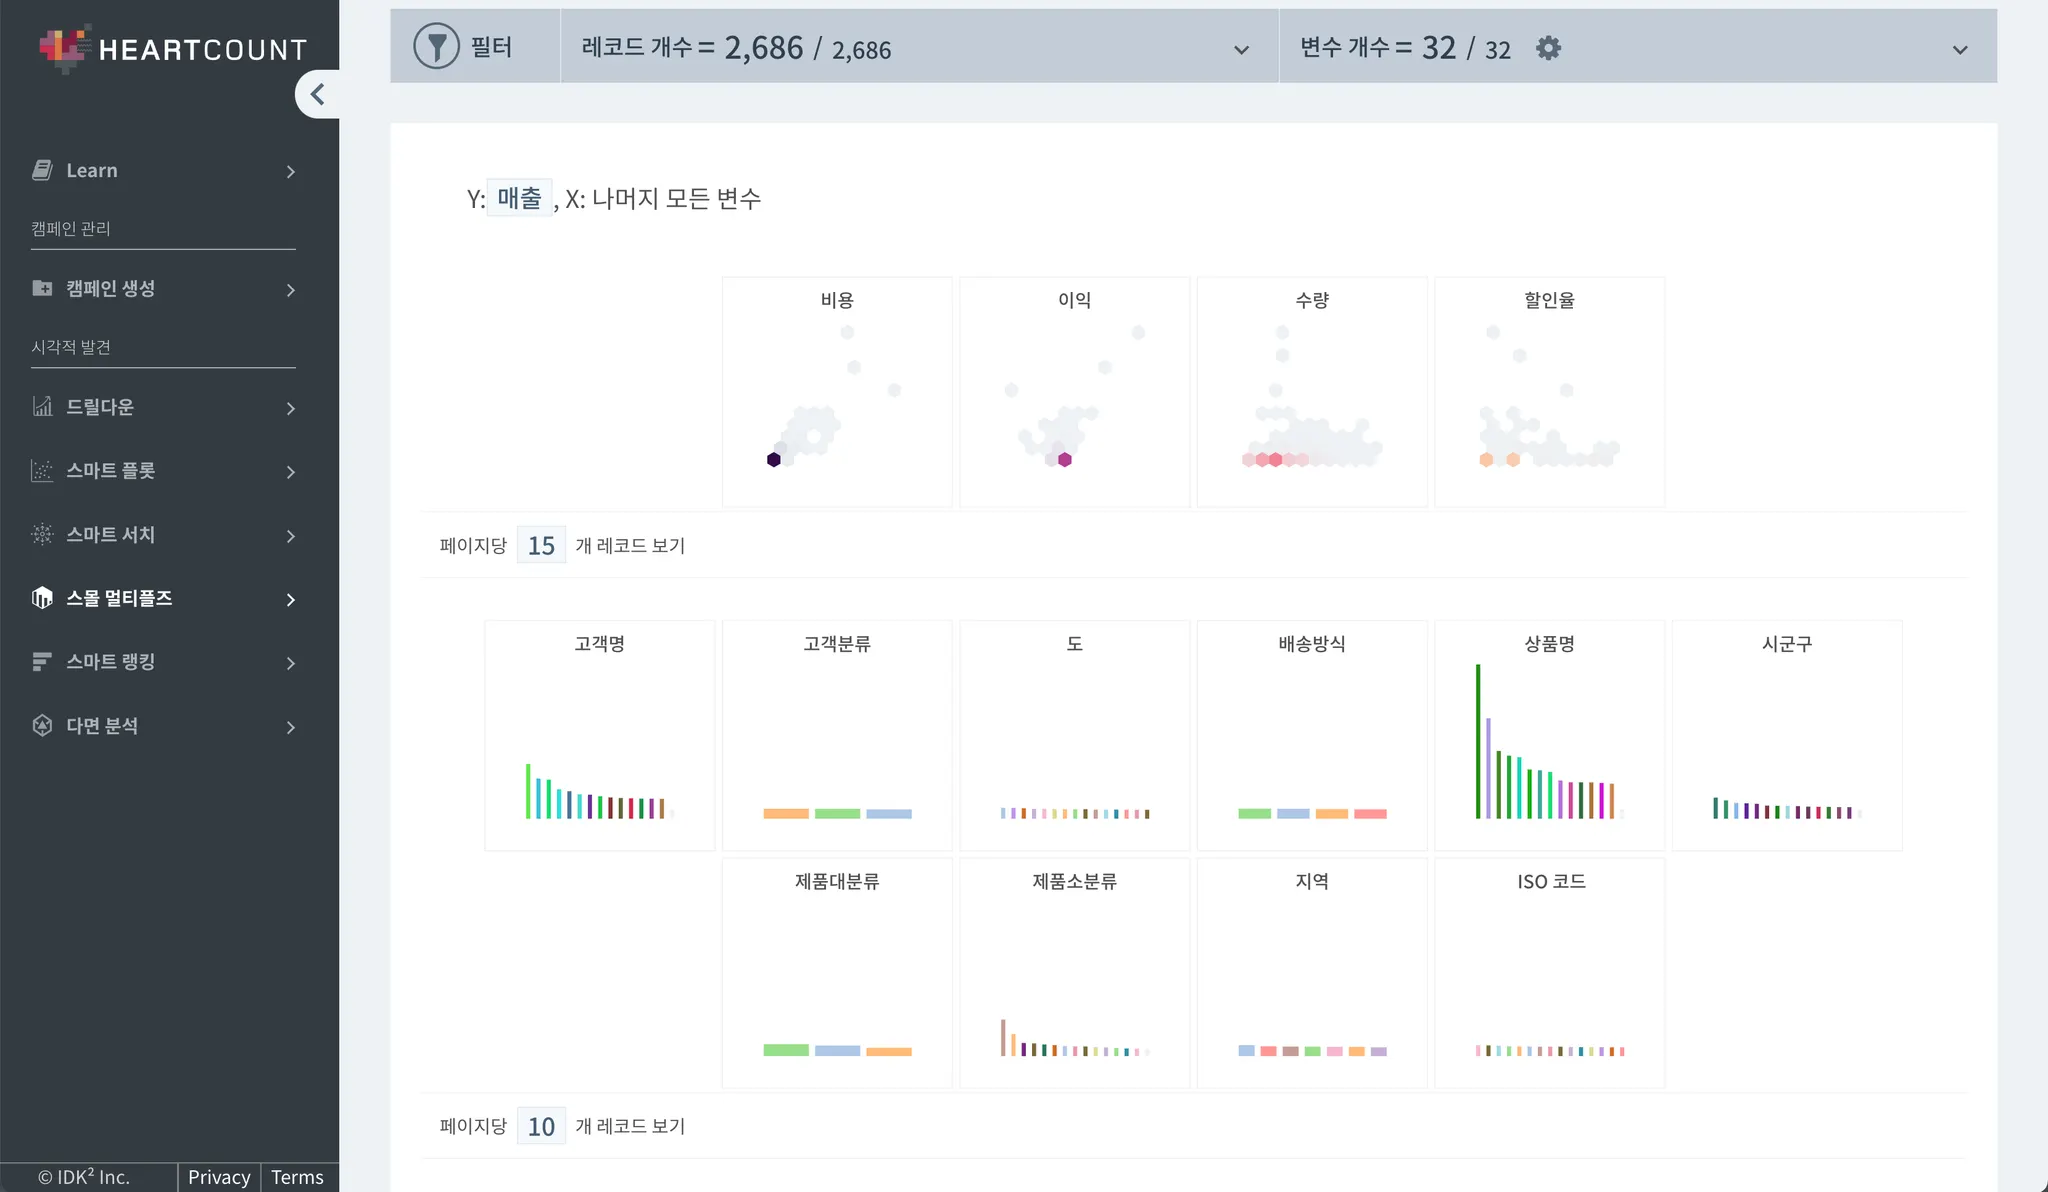Click the 스마트 플롯 scatter icon
The image size is (2048, 1192).
42,470
